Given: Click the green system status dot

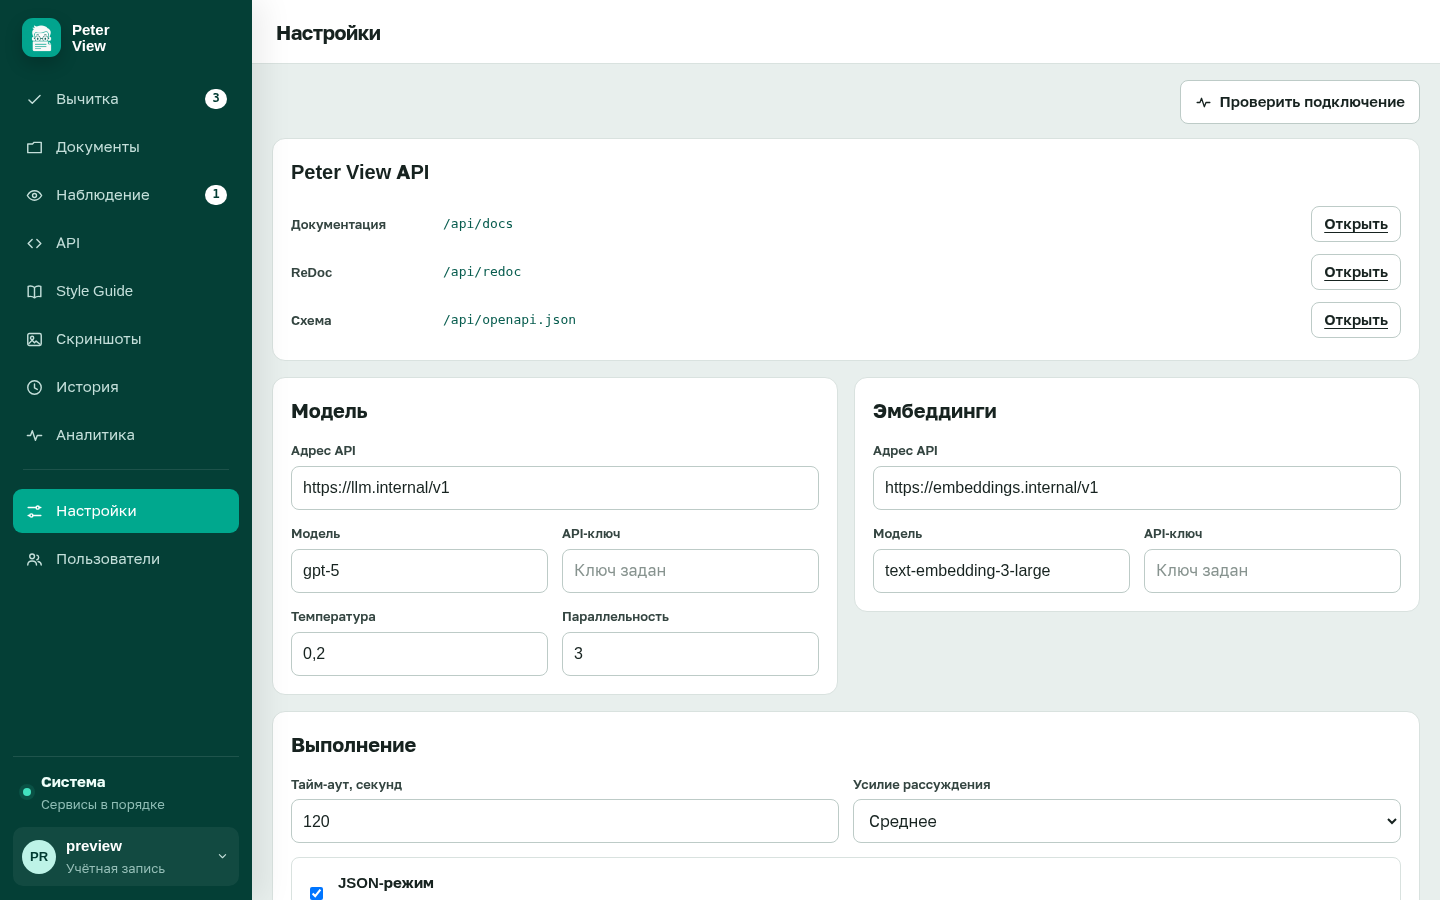Looking at the screenshot, I should point(27,792).
